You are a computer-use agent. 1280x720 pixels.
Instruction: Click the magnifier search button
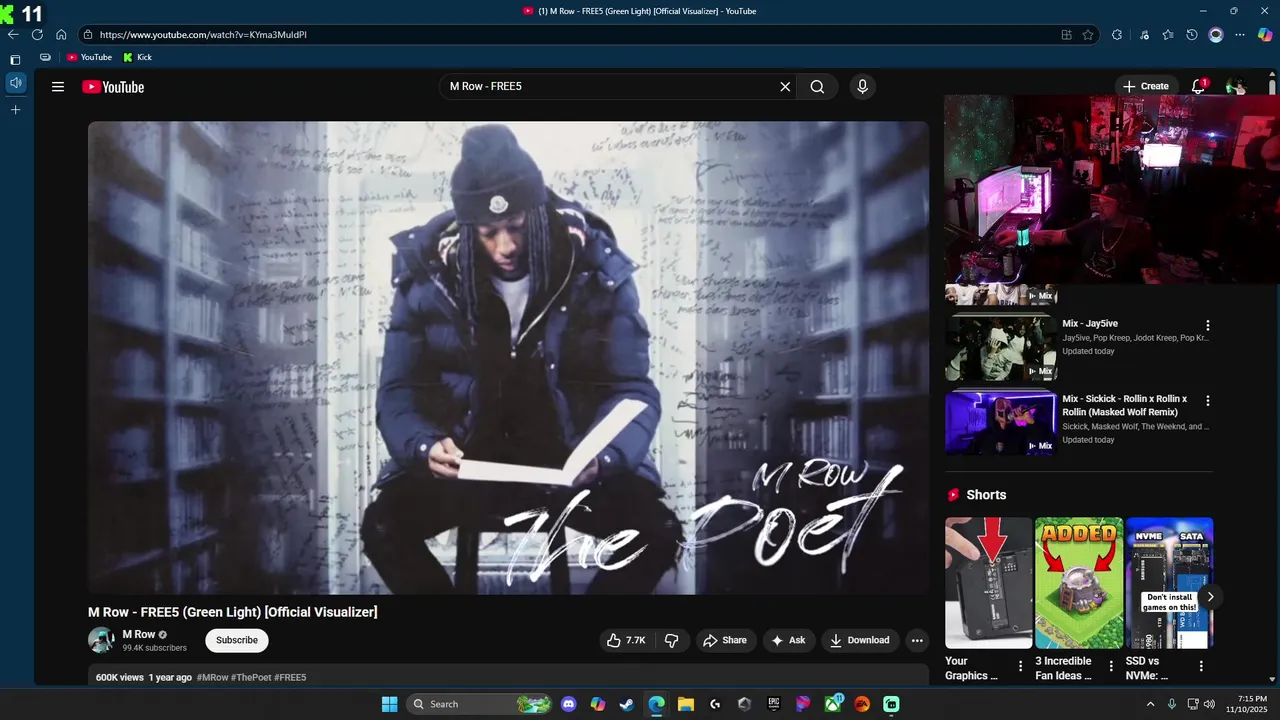[x=817, y=87]
